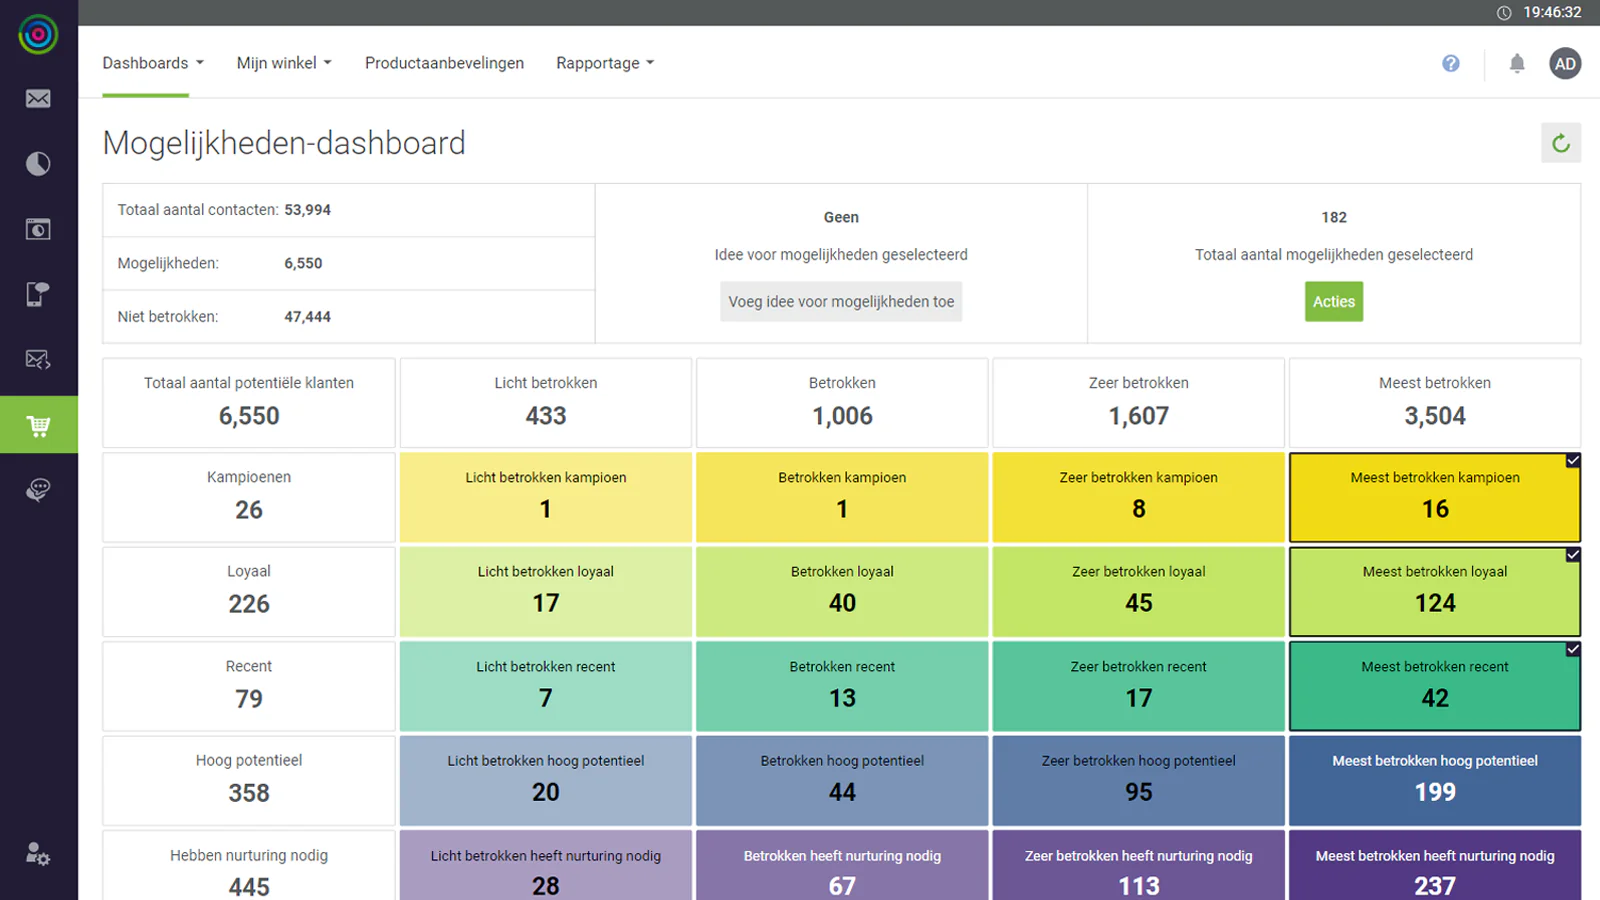Open the email envelope sidebar icon
This screenshot has height=900, width=1600.
click(x=38, y=98)
